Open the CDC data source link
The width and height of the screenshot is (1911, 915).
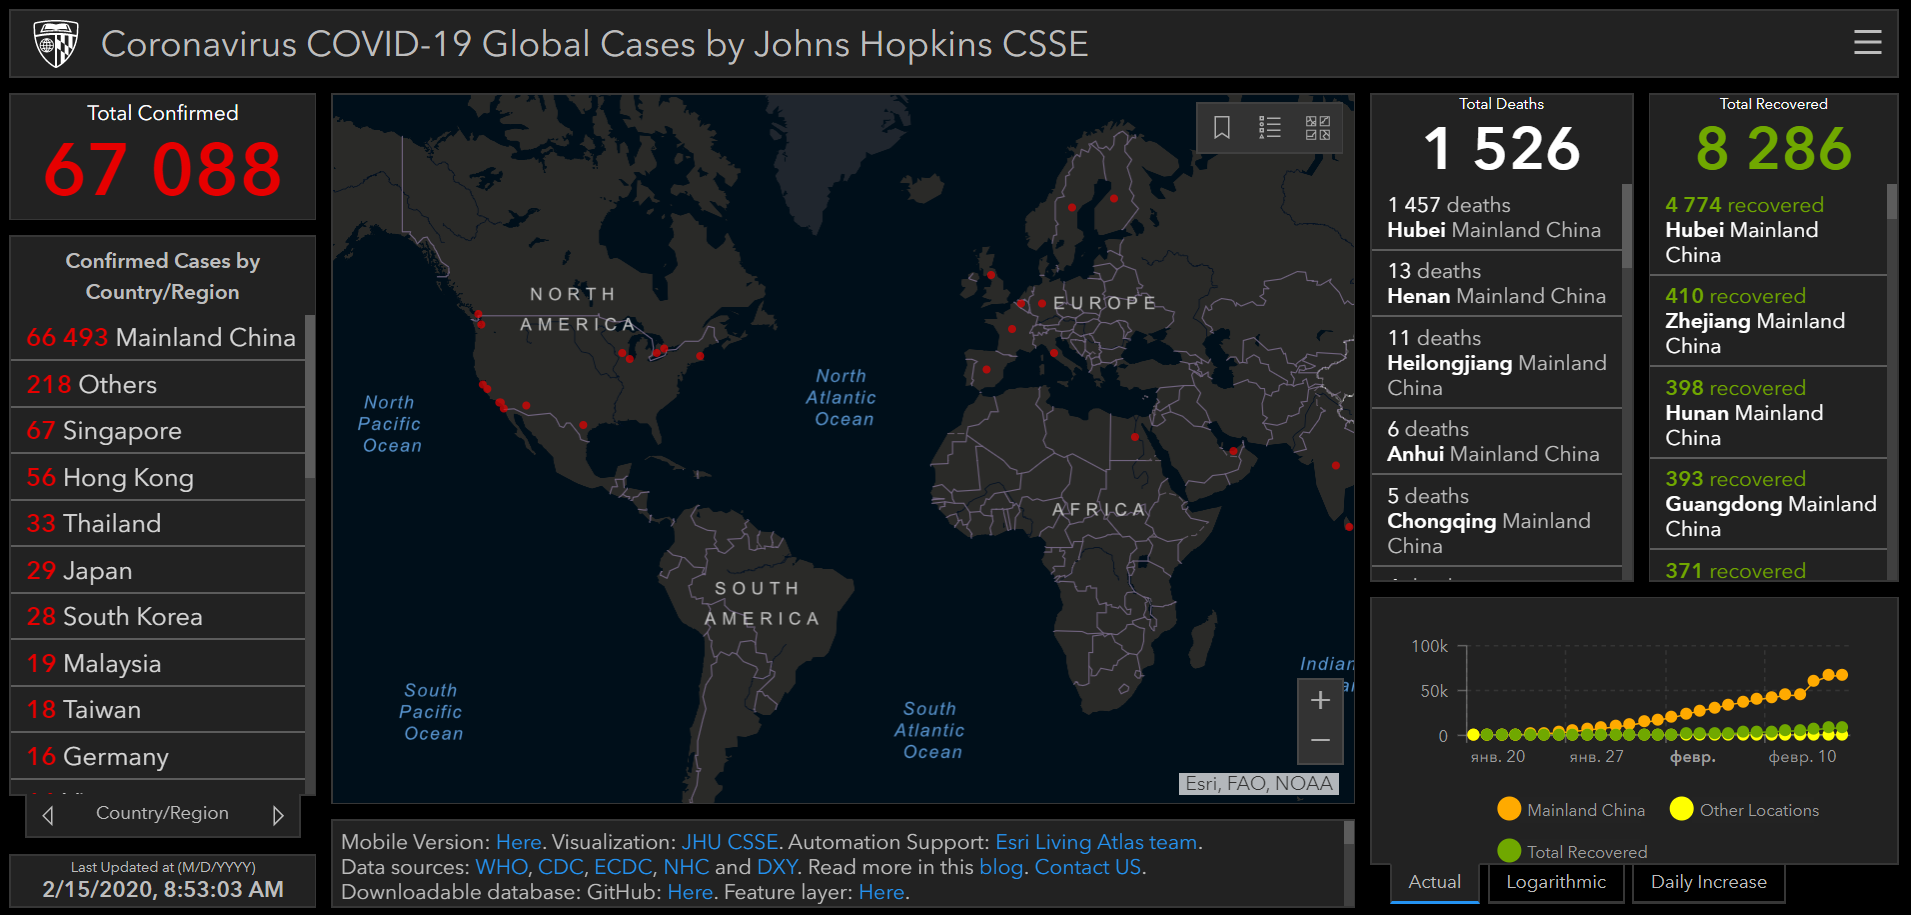[560, 867]
